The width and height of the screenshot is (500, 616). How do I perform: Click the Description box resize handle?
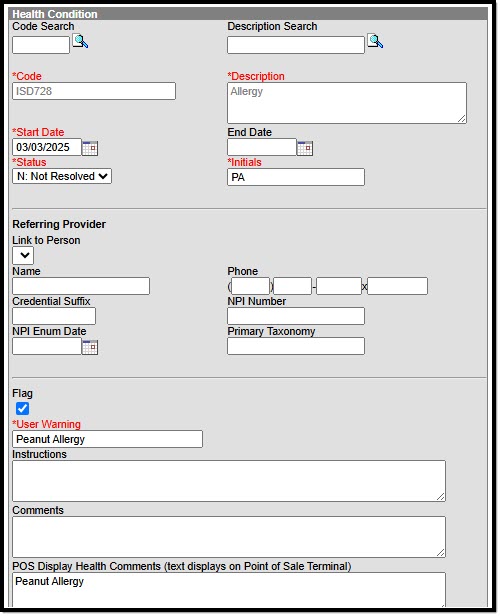coord(462,119)
